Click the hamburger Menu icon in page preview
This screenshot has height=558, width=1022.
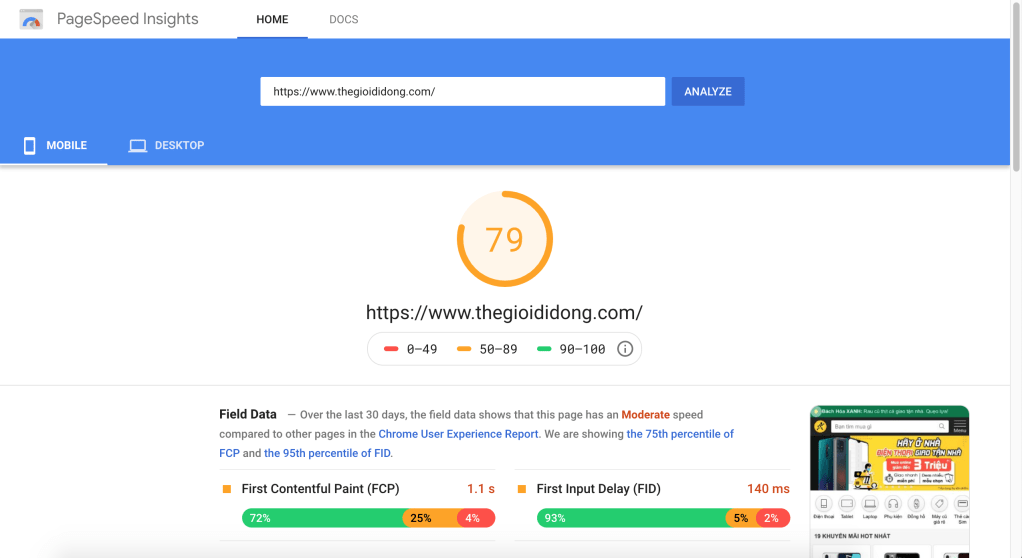click(959, 427)
